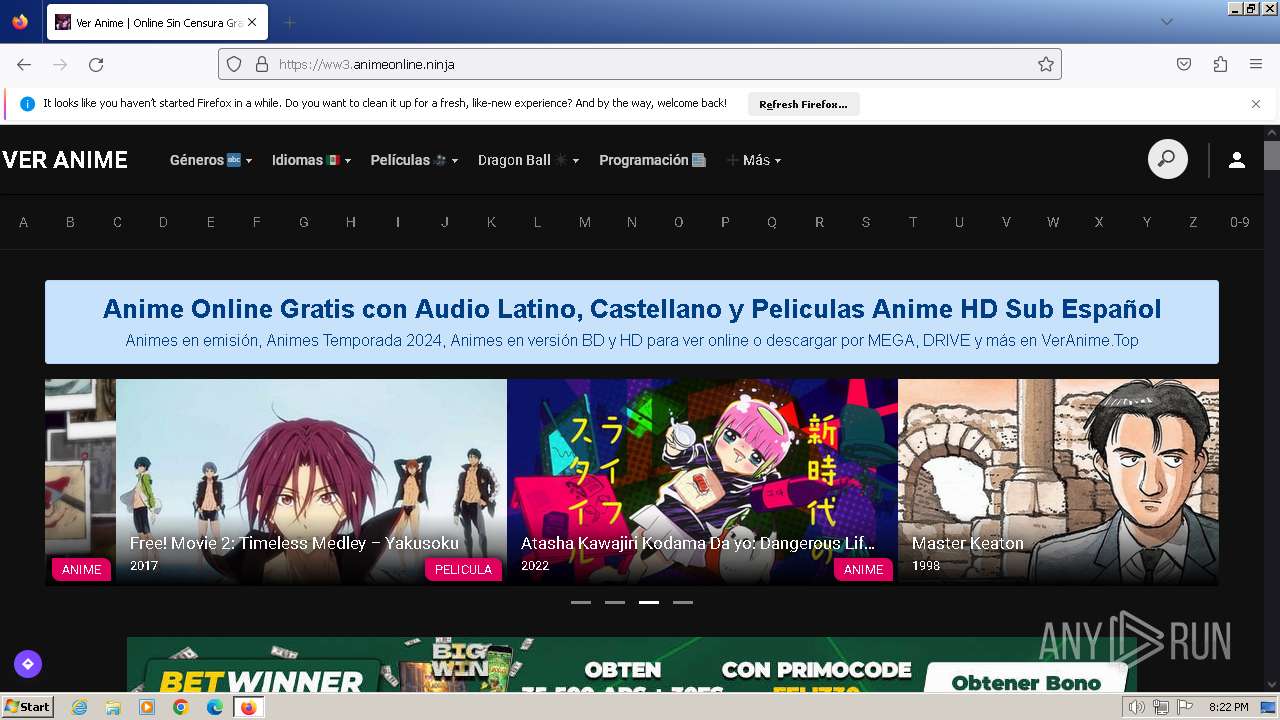Select letter M in alphabet index
Image resolution: width=1280 pixels, height=720 pixels.
pos(585,222)
